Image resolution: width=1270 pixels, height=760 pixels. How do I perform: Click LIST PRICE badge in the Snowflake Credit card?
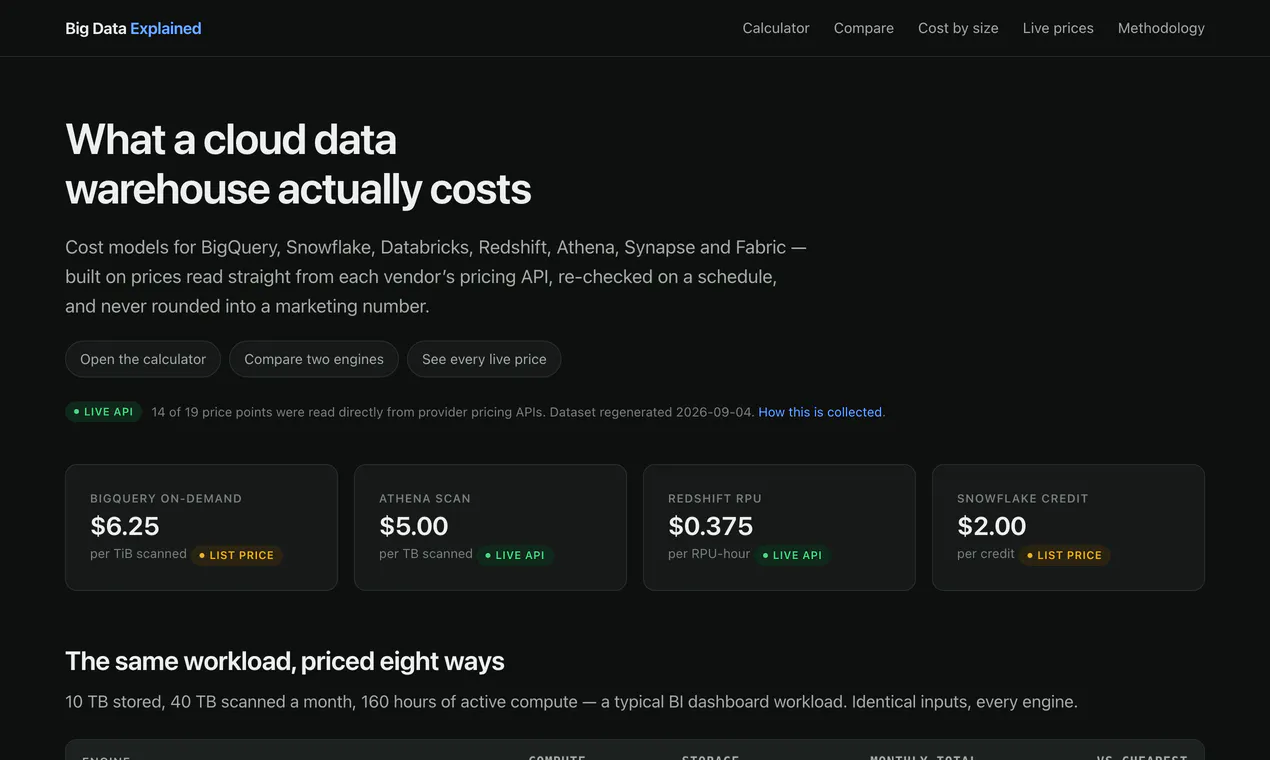pyautogui.click(x=1064, y=555)
